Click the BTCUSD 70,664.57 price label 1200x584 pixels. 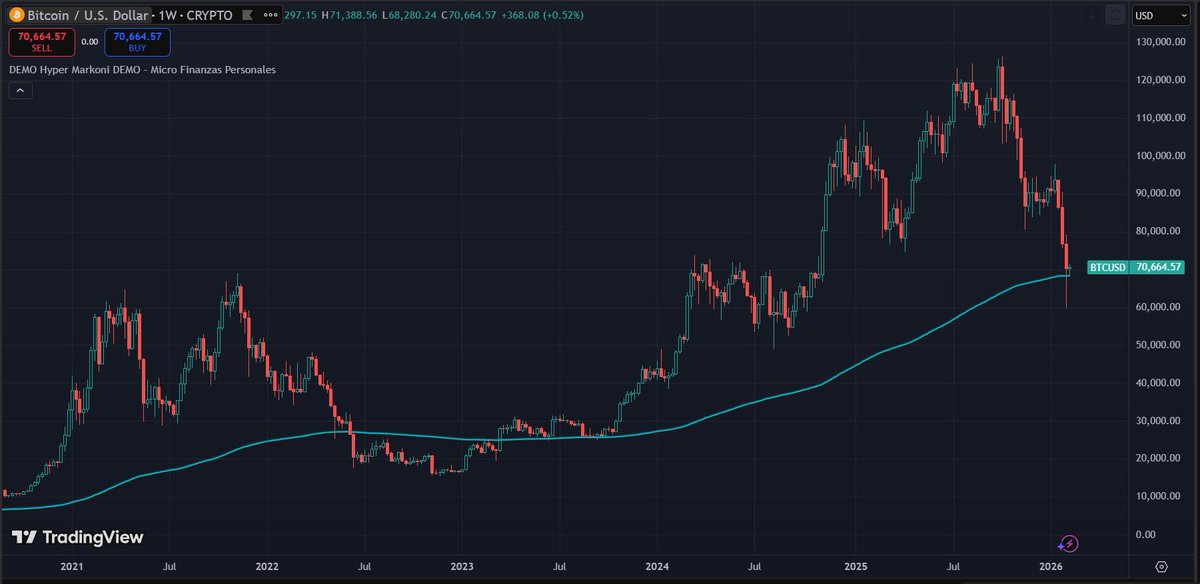(x=1136, y=267)
